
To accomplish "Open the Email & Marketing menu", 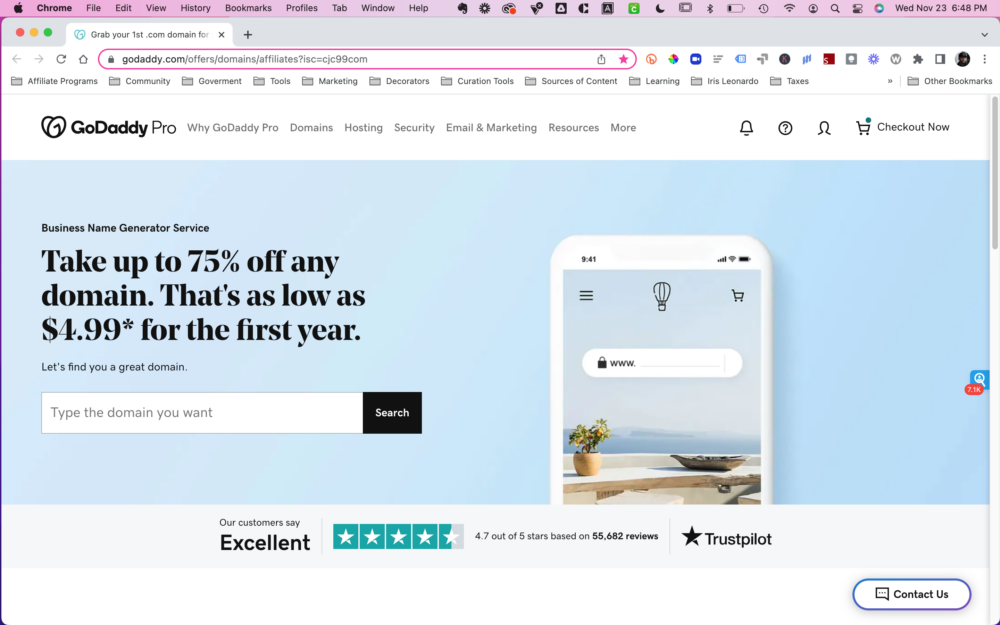I will point(491,128).
